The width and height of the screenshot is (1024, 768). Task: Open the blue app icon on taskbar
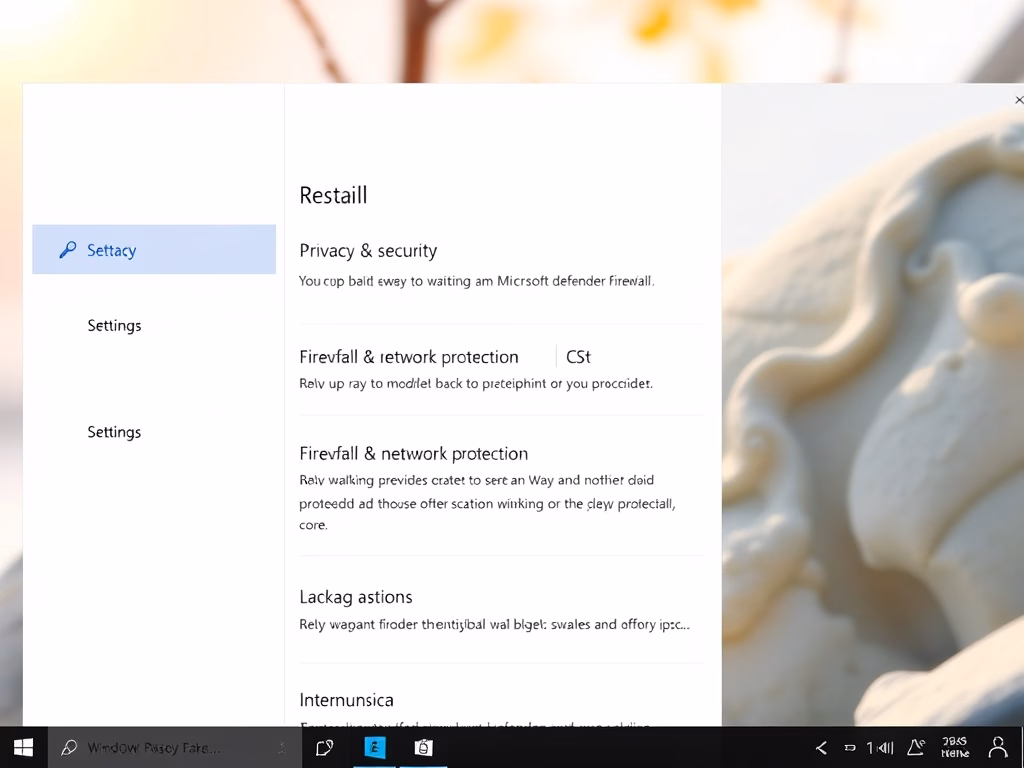point(375,747)
